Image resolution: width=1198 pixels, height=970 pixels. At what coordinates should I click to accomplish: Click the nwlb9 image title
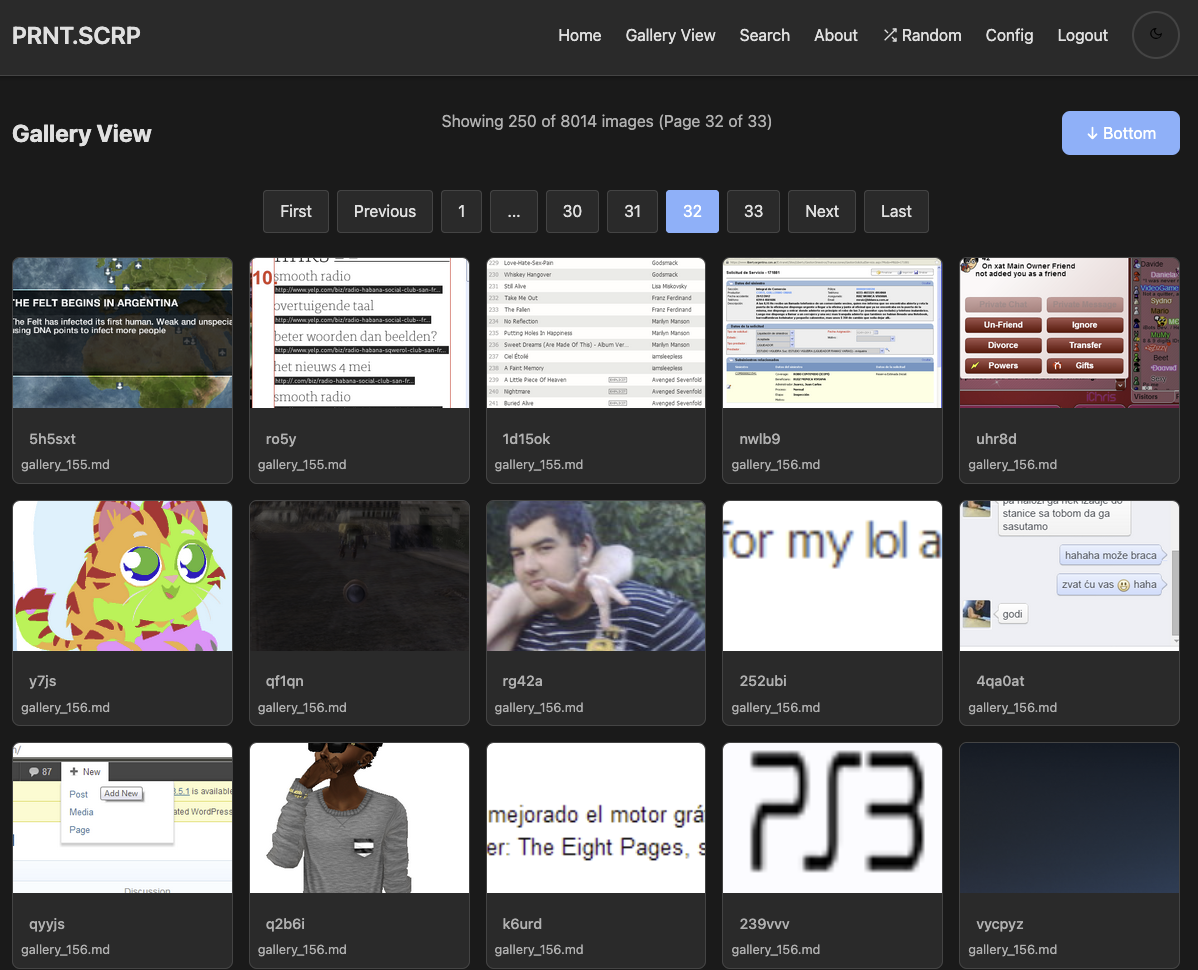coord(759,439)
